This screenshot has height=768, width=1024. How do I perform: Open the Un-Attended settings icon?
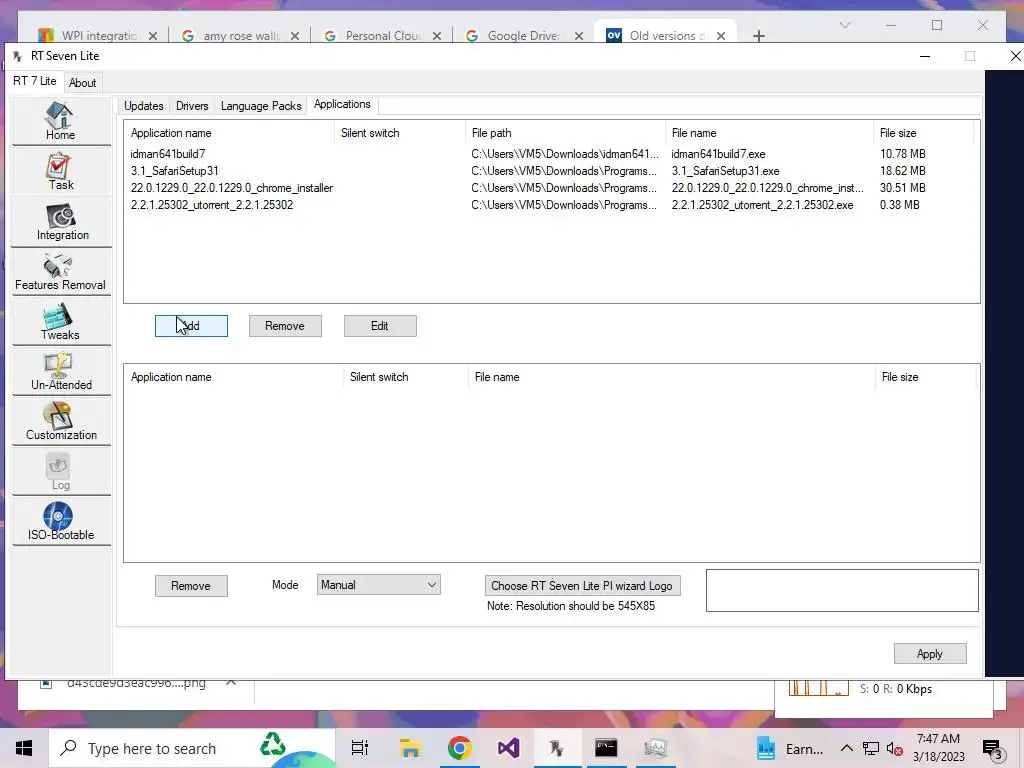(60, 372)
